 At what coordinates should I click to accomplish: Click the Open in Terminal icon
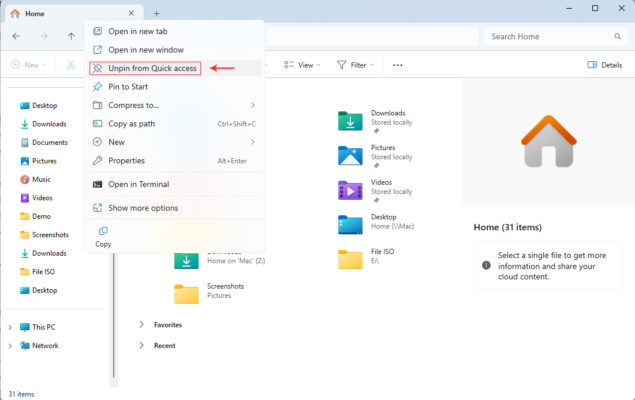click(98, 184)
